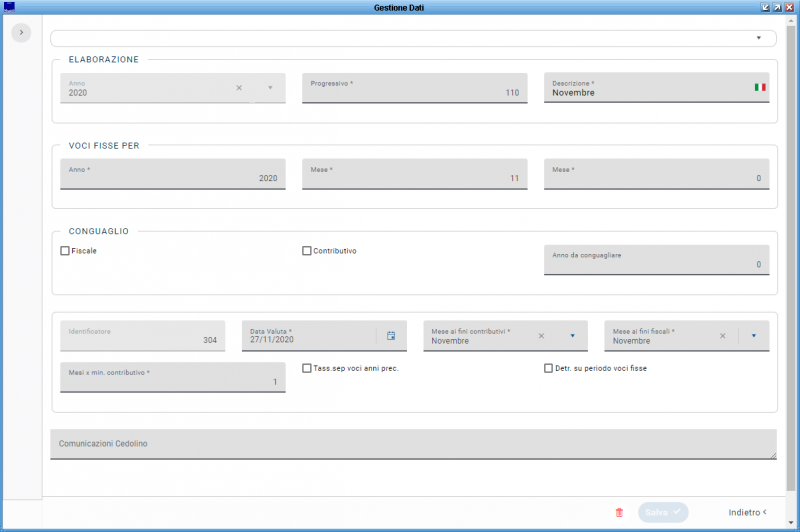800x532 pixels.
Task: Click the Identificatore field with 304
Action: pyautogui.click(x=142, y=336)
